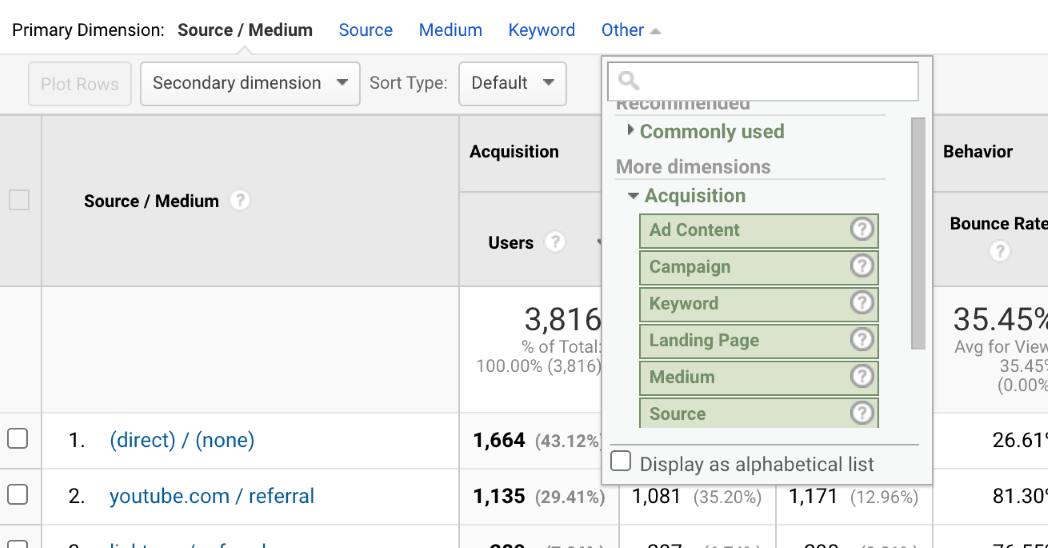Enable Display as alphabetical list checkbox

(621, 461)
